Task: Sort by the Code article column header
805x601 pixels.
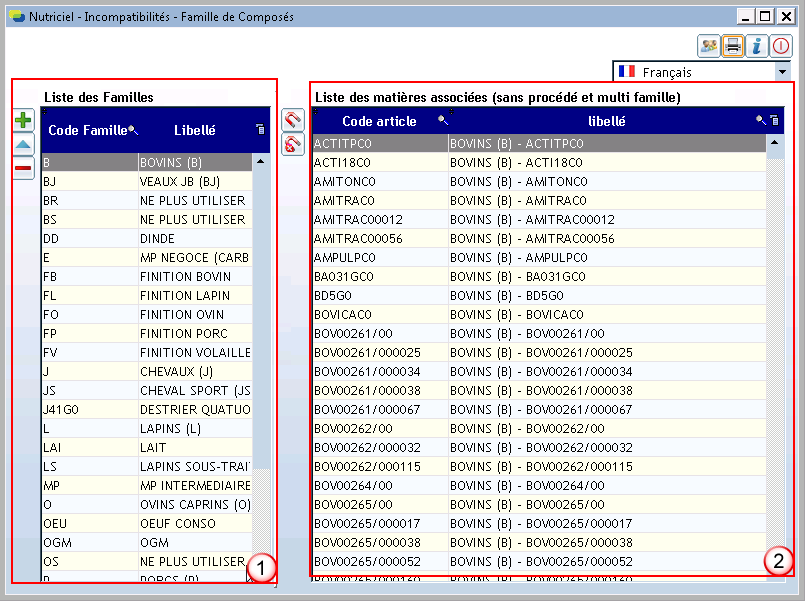Action: 379,121
